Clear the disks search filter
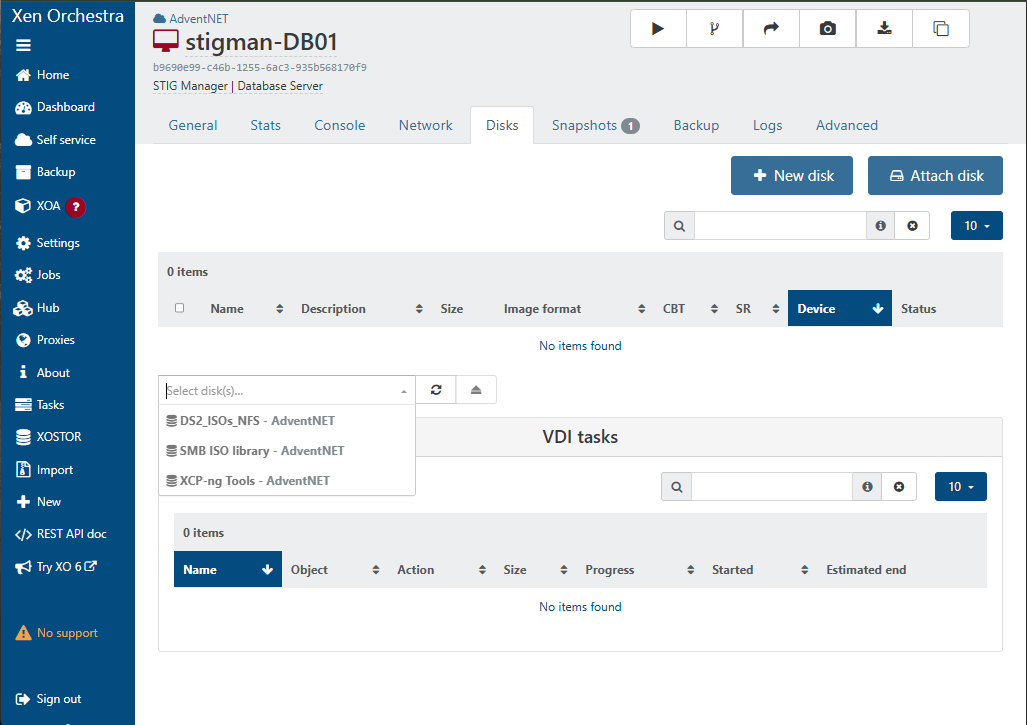 tap(912, 226)
